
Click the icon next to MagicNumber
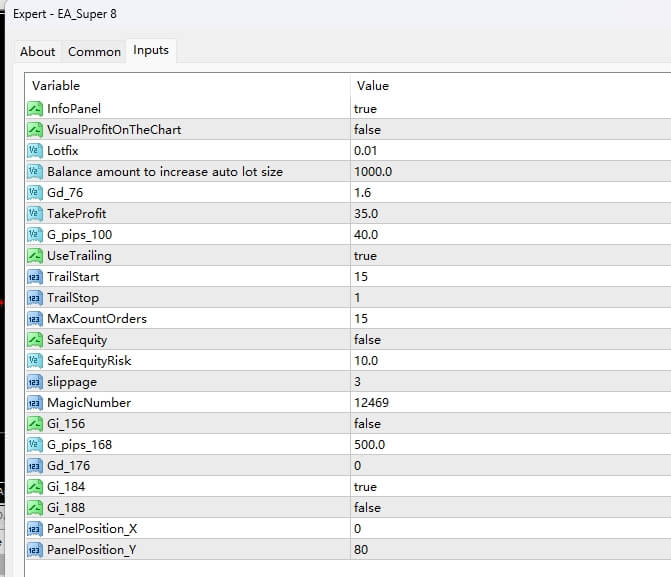[35, 402]
